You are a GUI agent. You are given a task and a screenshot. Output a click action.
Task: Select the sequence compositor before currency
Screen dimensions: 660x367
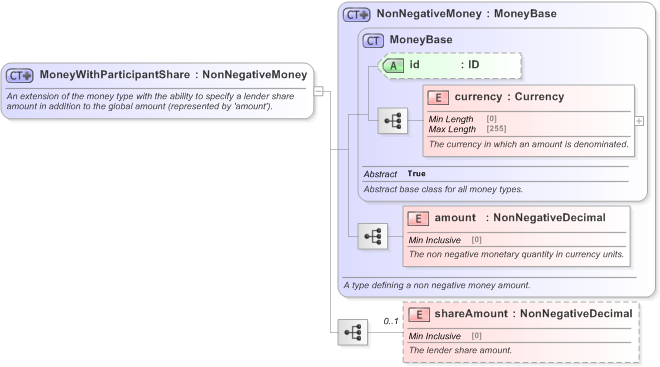(393, 121)
